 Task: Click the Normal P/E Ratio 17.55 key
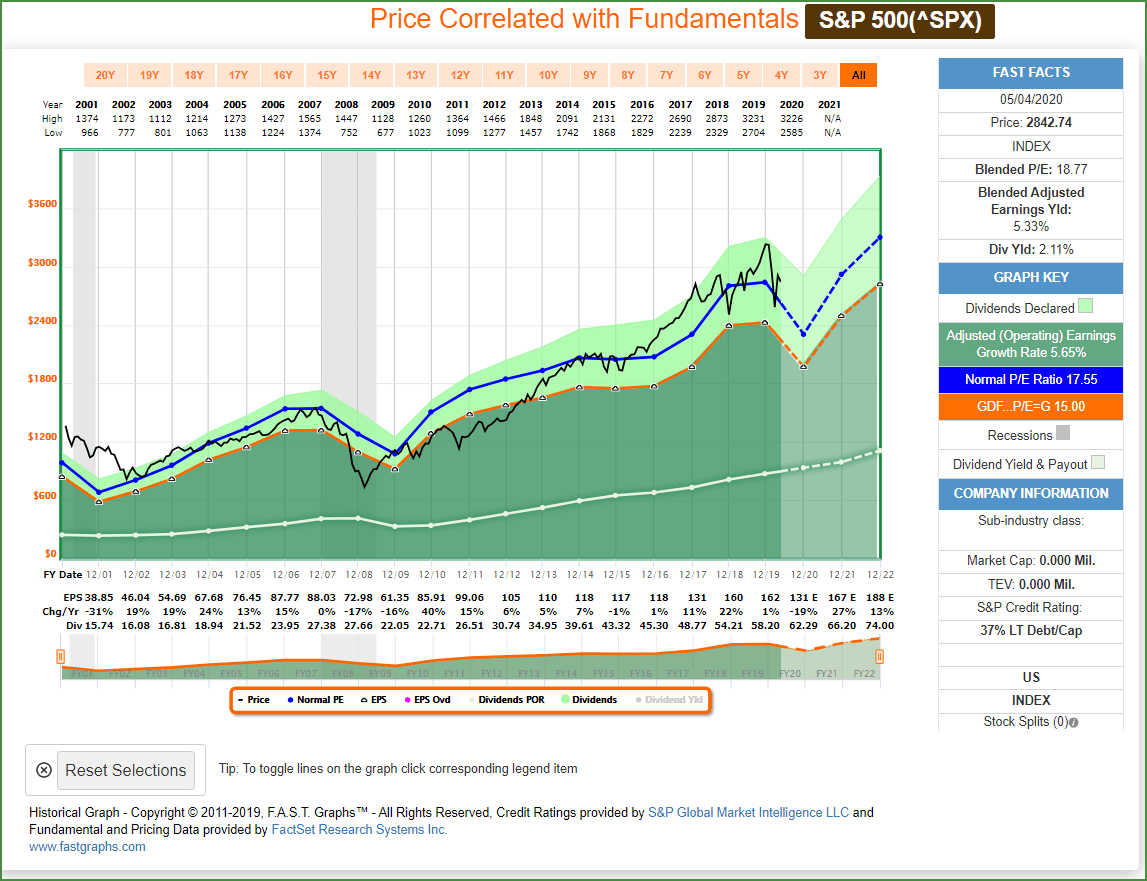click(1031, 380)
